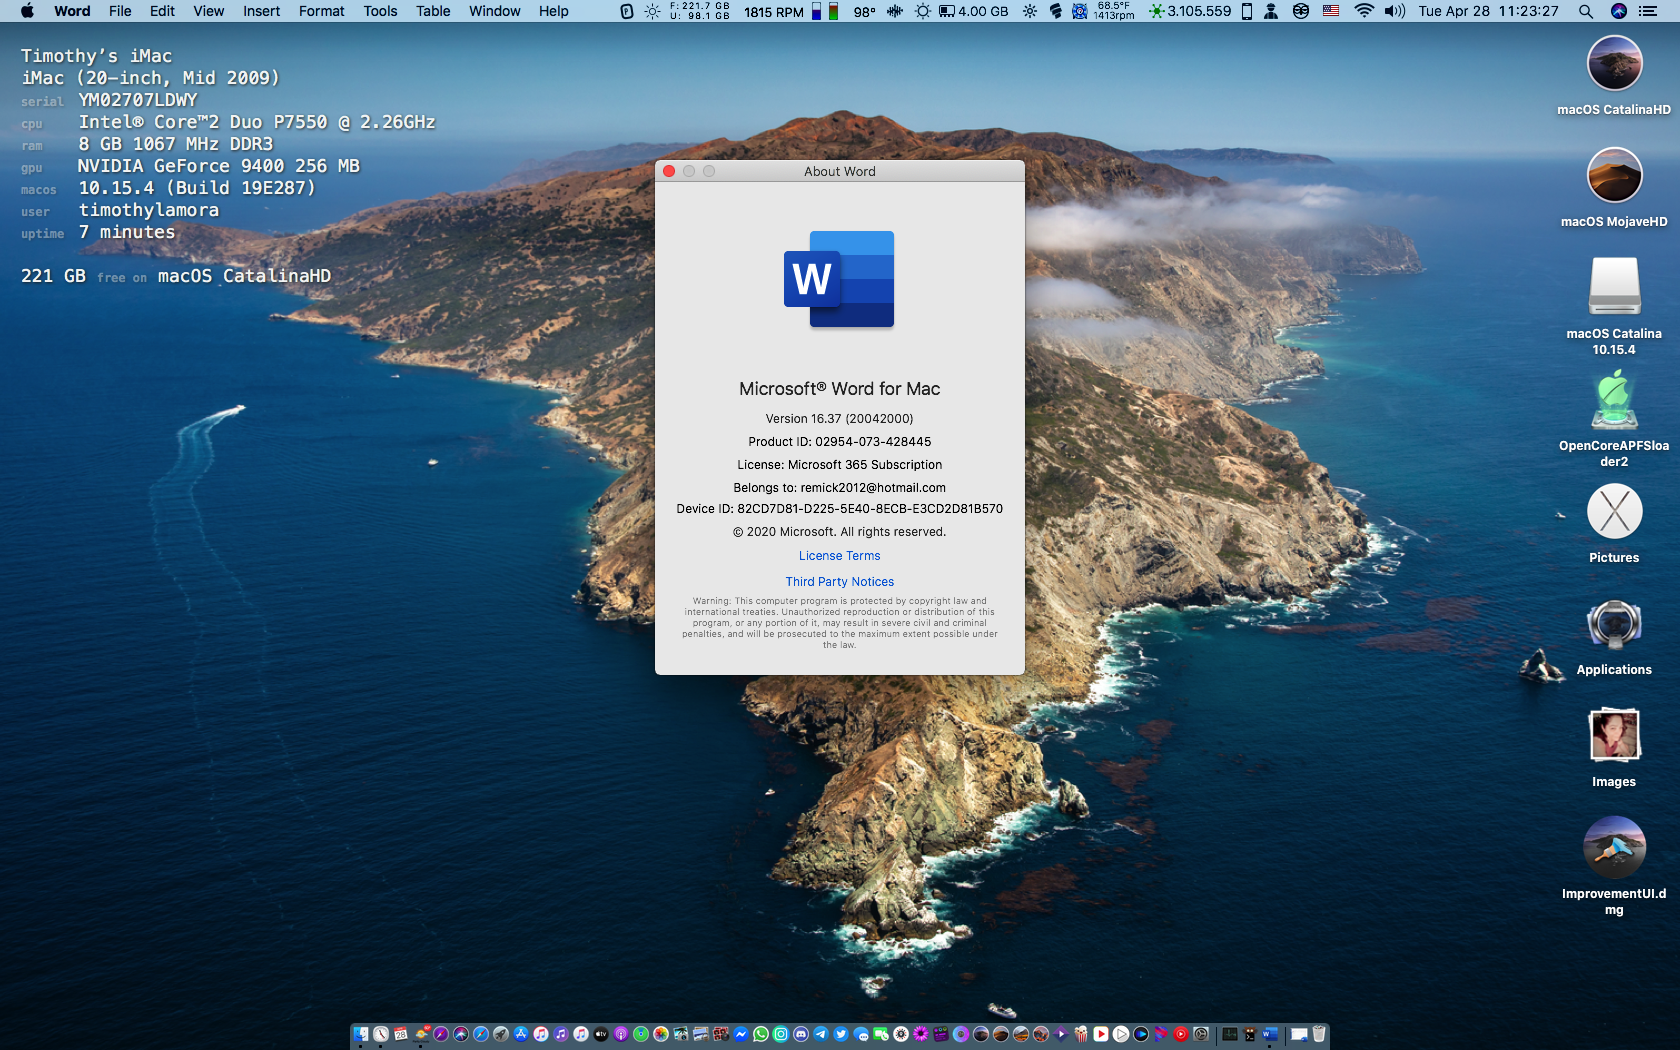Image resolution: width=1680 pixels, height=1050 pixels.
Task: Open WhatsApp from the Dock
Action: tap(761, 1034)
